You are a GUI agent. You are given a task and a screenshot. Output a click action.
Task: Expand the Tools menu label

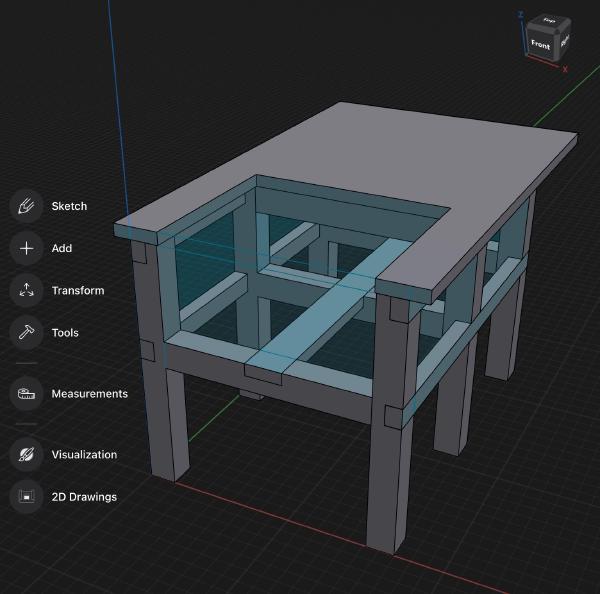click(x=65, y=332)
